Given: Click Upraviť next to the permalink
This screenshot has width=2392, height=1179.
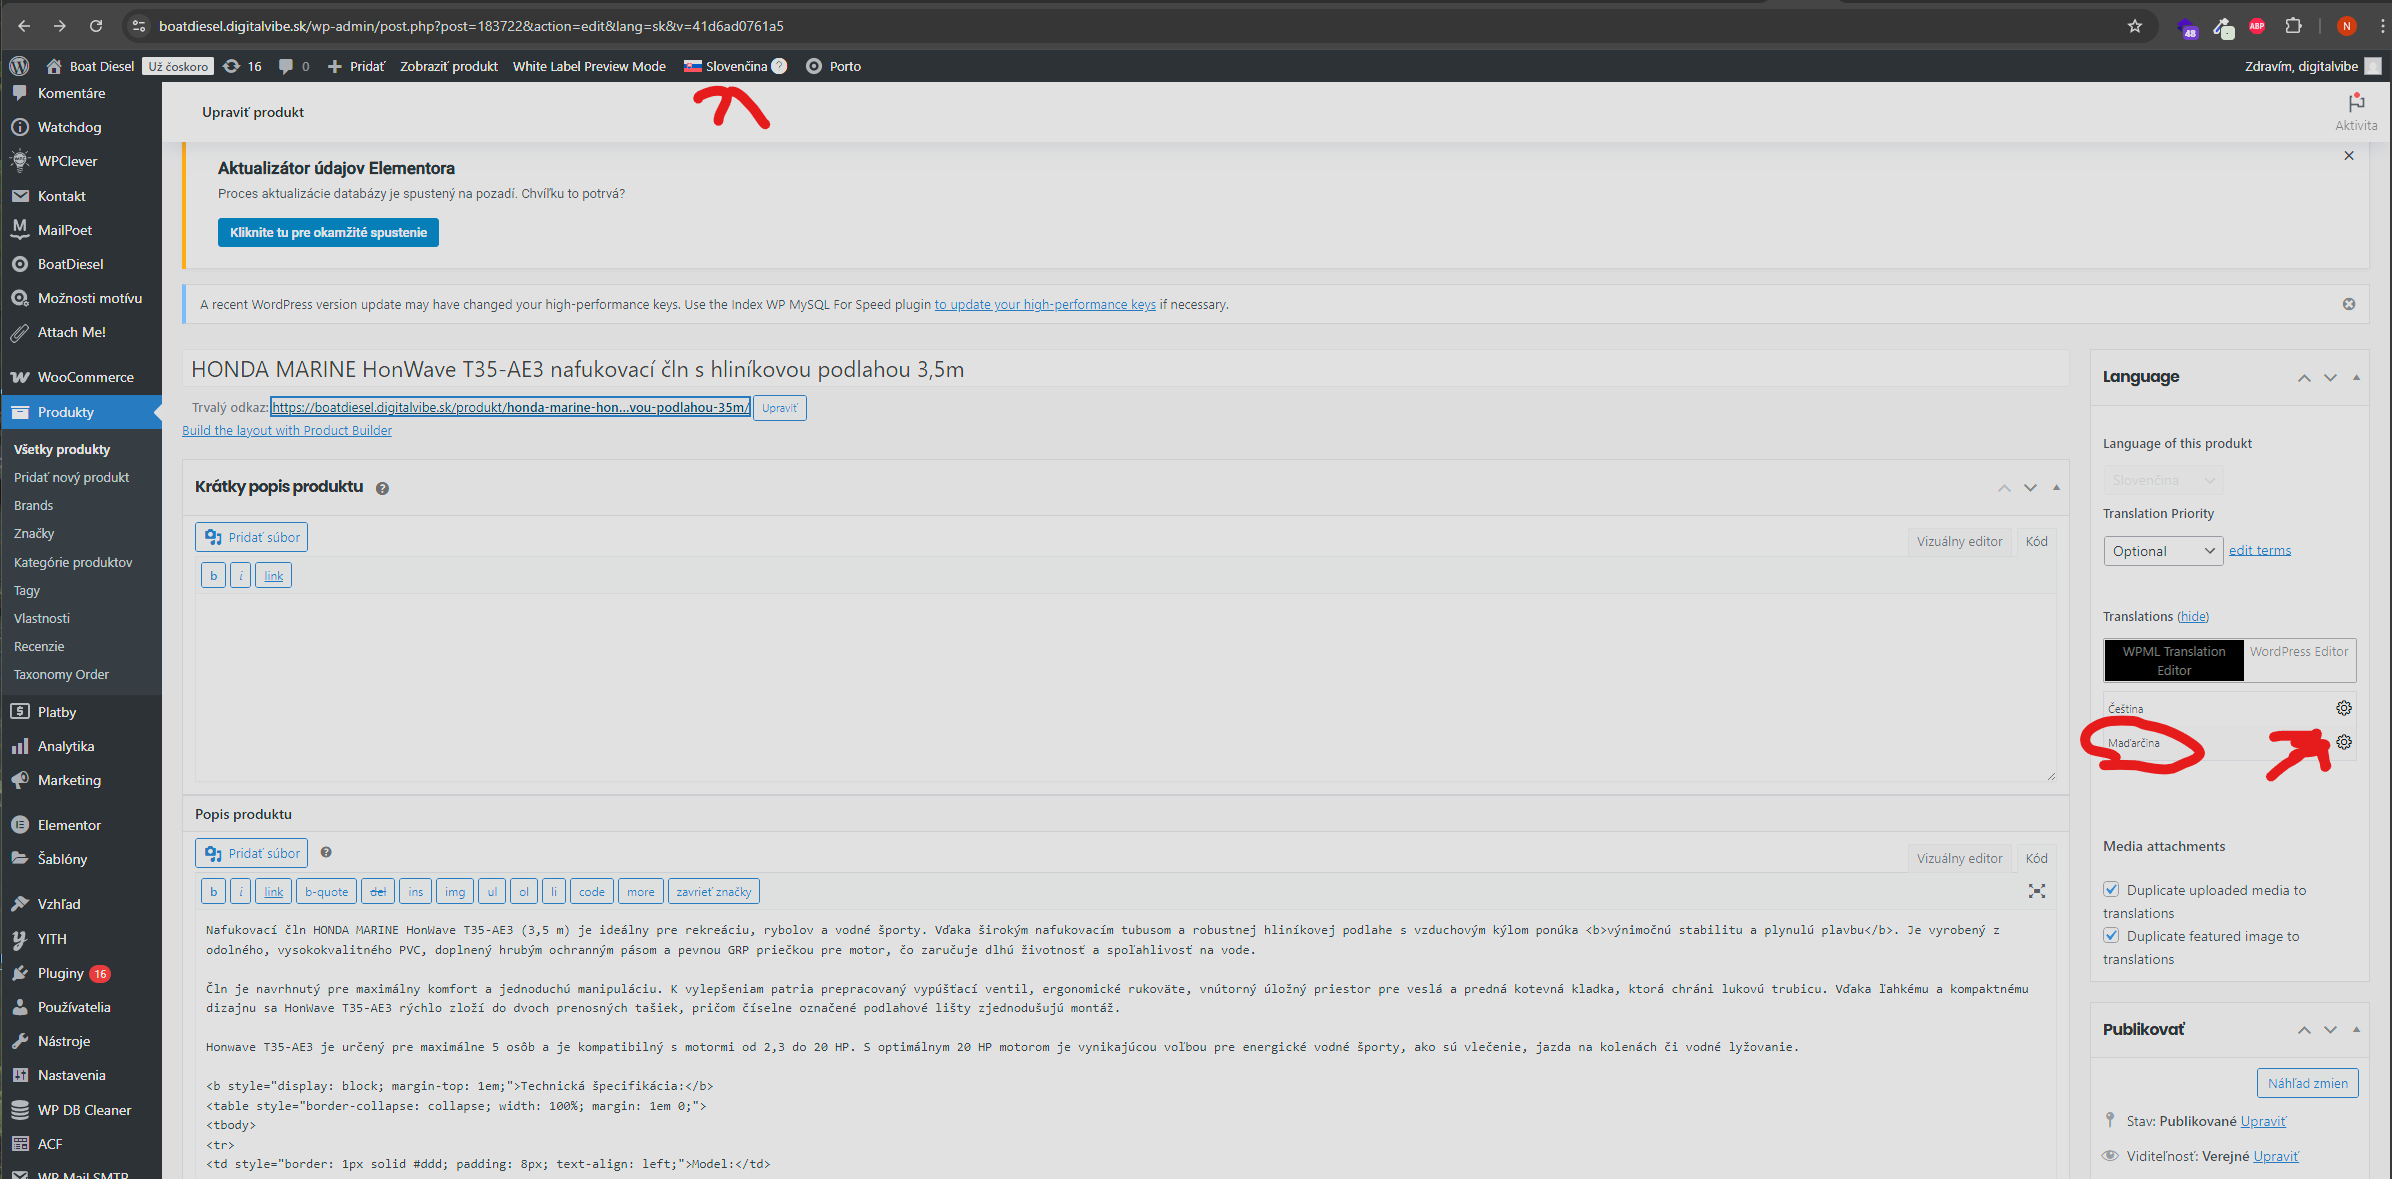Looking at the screenshot, I should click(779, 408).
